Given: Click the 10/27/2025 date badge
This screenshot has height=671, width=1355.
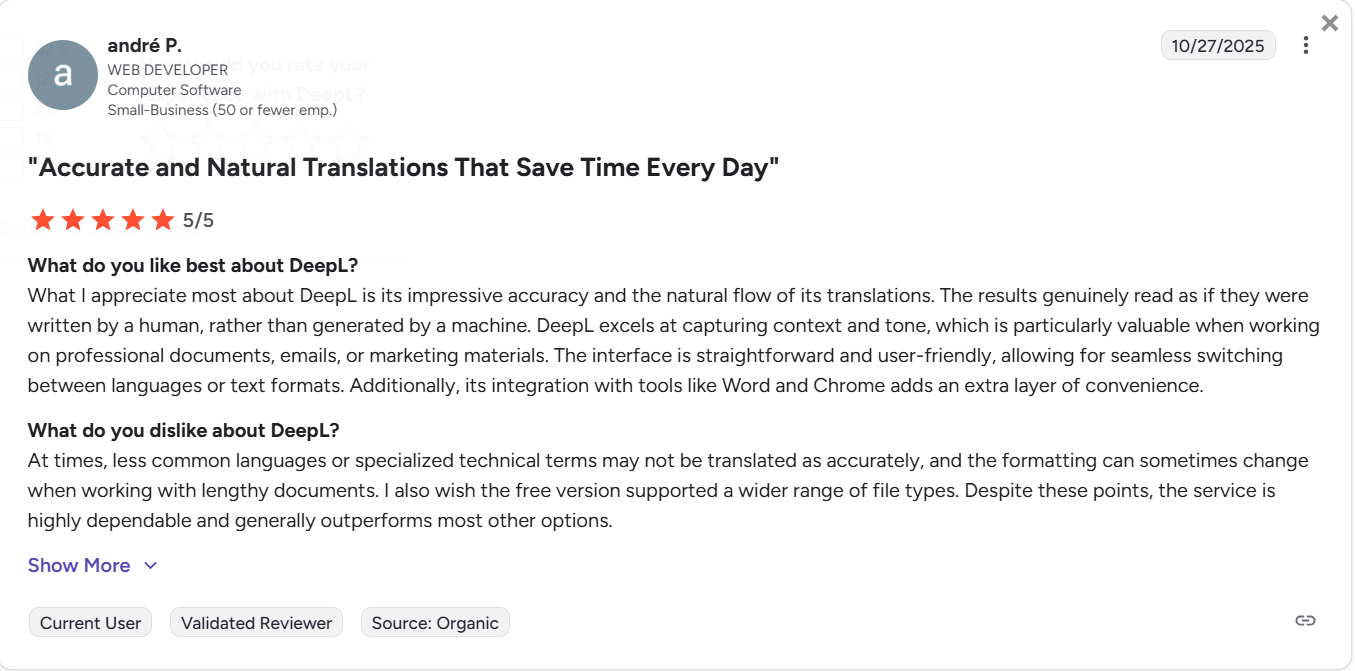Looking at the screenshot, I should tap(1218, 45).
